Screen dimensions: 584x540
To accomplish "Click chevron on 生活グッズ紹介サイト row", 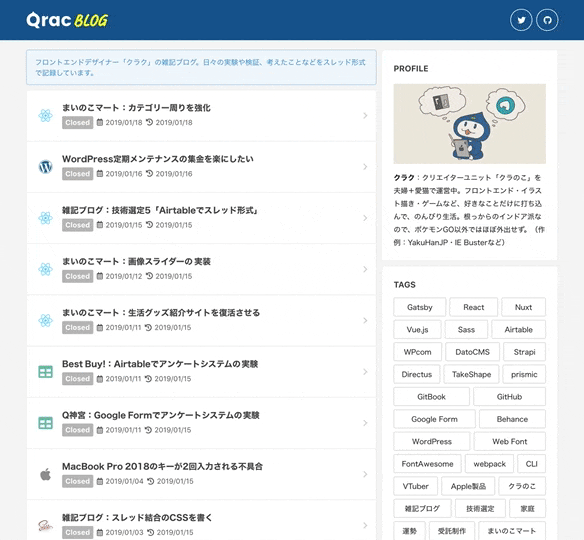I will [365, 320].
